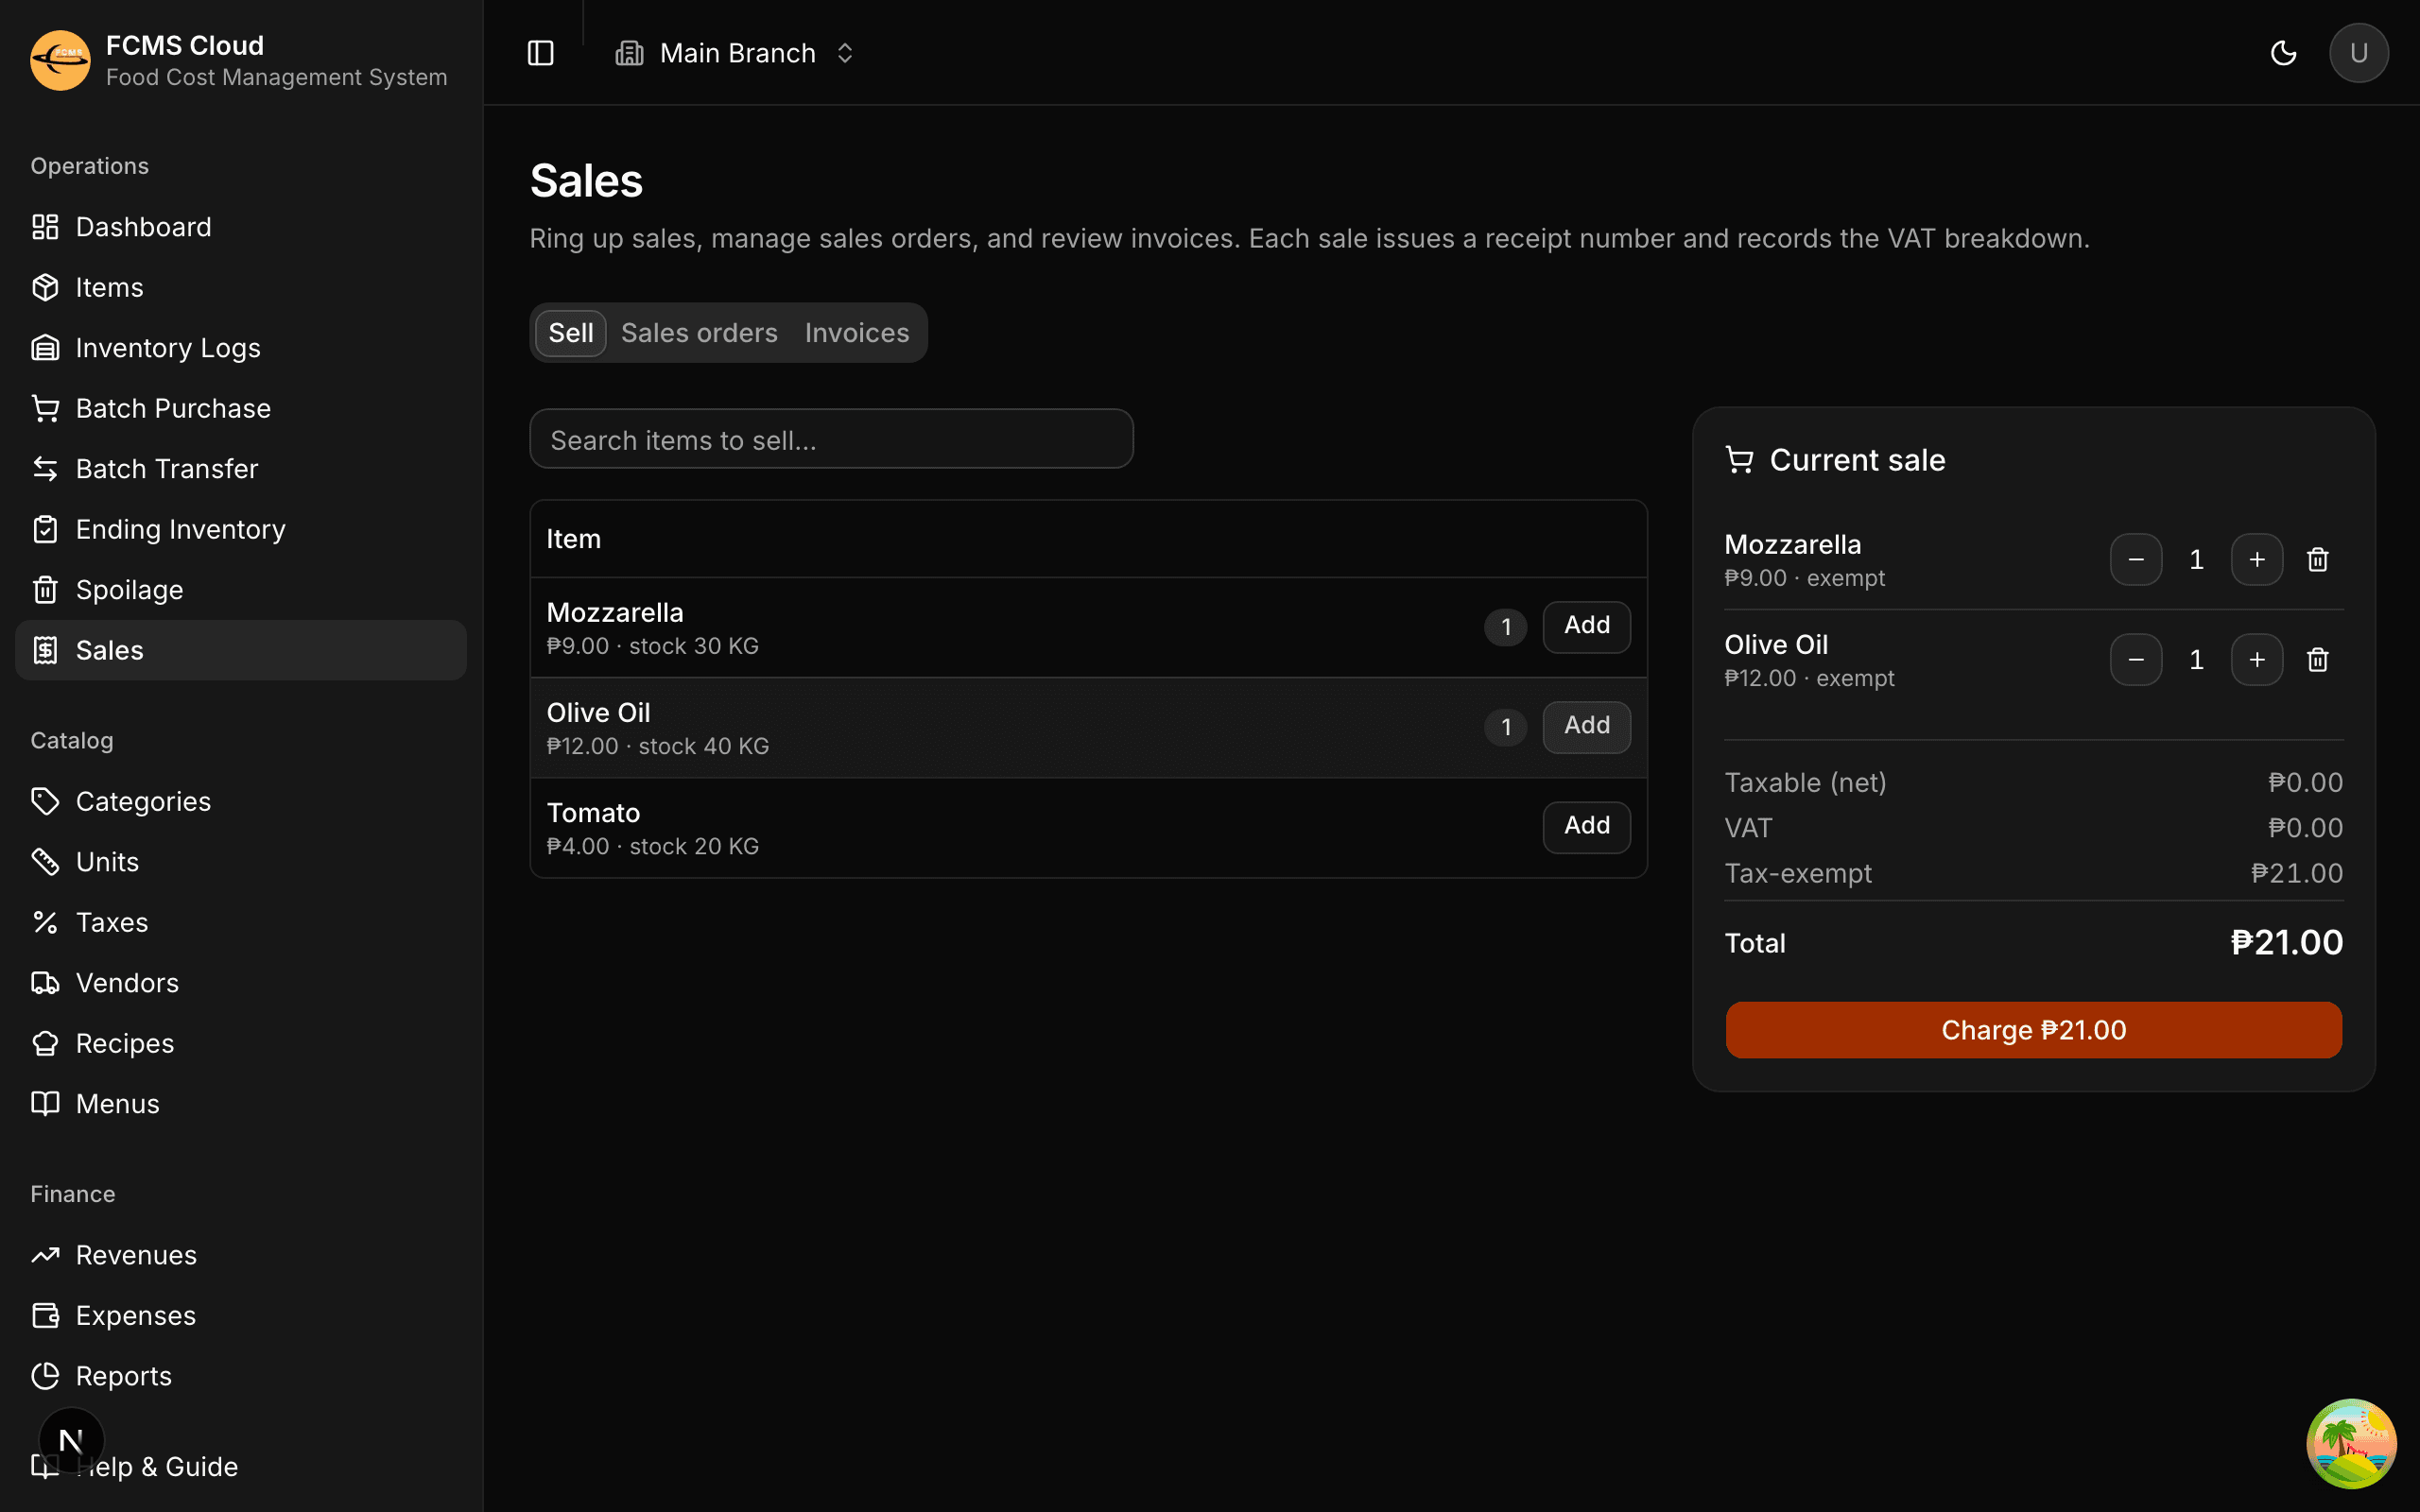Click the Current sale cart icon

[1739, 460]
